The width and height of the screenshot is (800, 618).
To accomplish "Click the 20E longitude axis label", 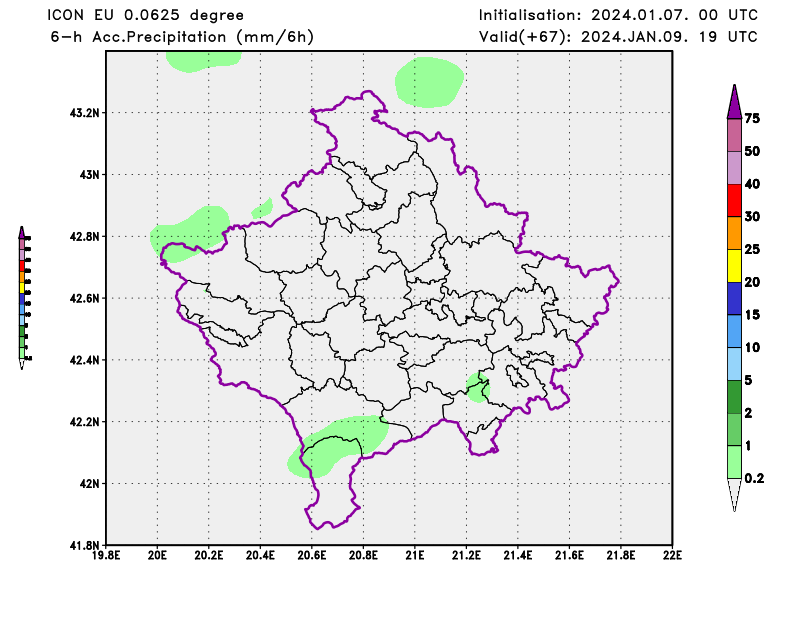I will click(x=157, y=555).
